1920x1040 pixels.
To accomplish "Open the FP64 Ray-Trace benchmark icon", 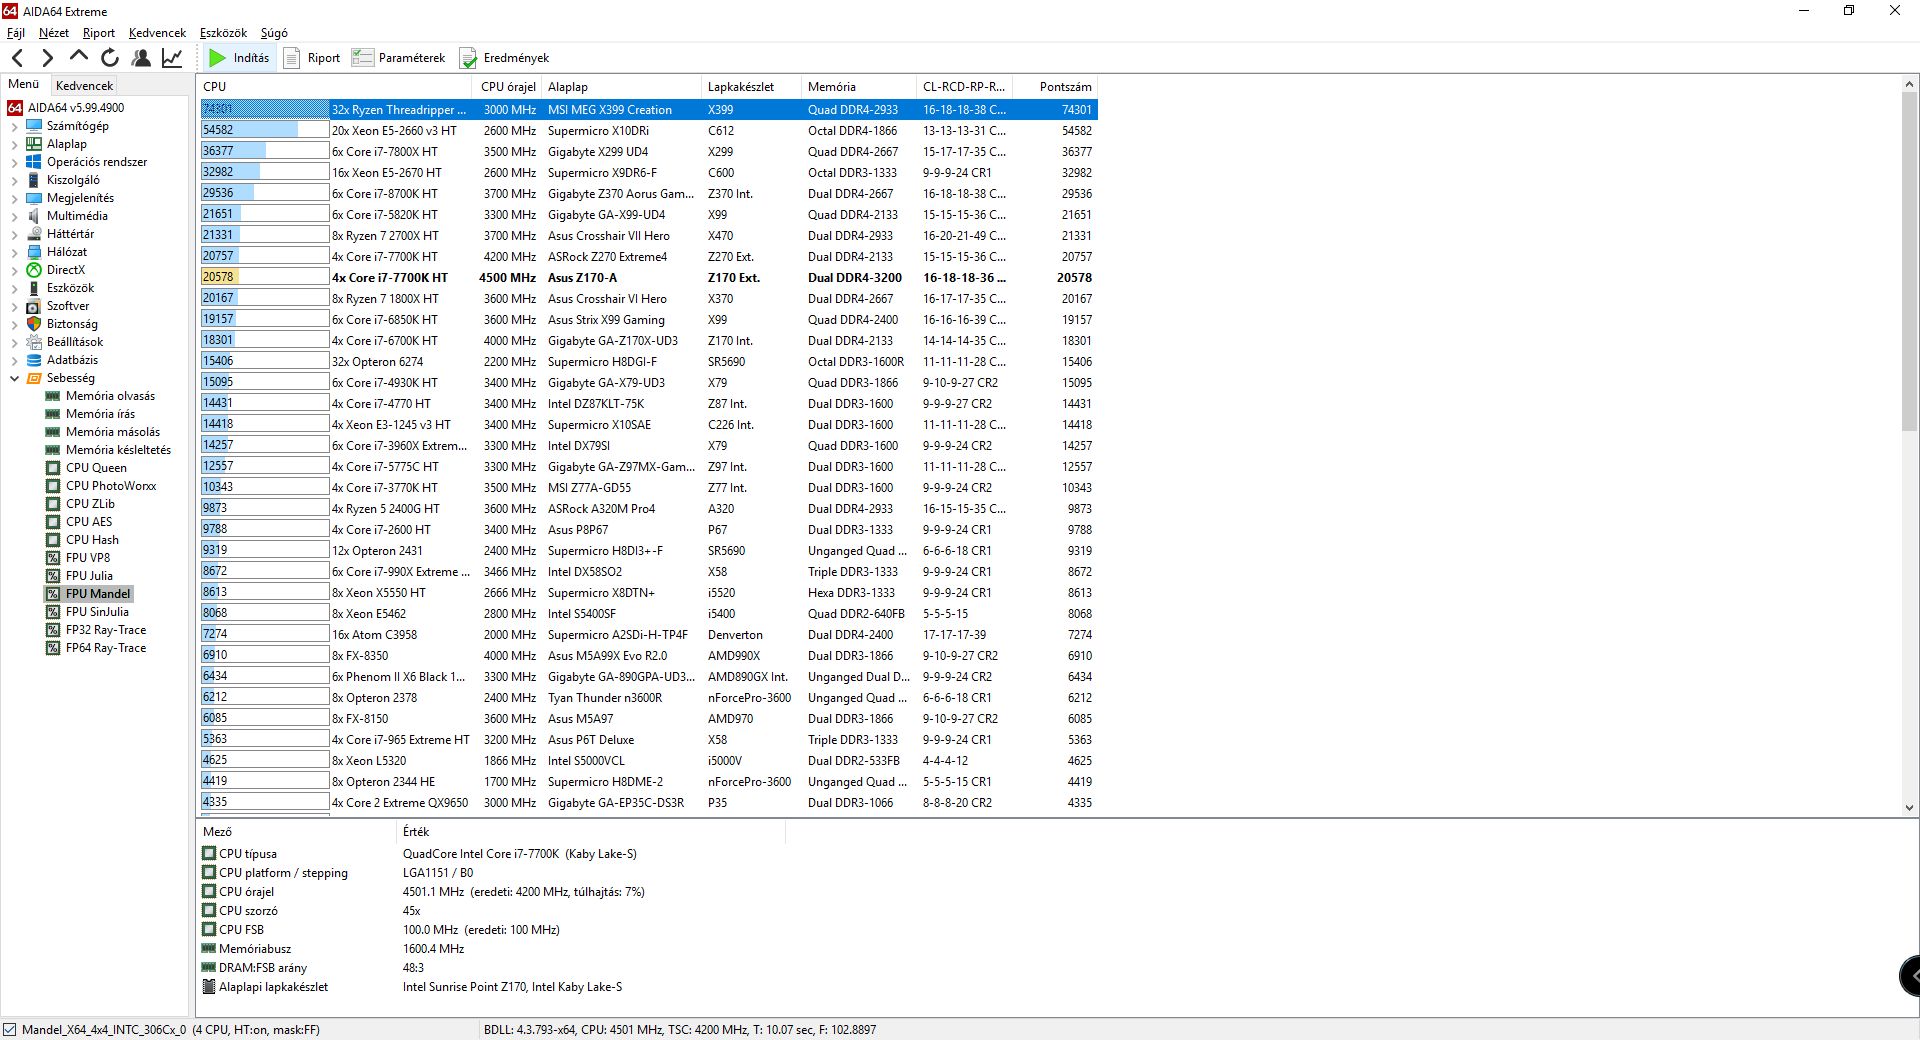I will point(53,648).
